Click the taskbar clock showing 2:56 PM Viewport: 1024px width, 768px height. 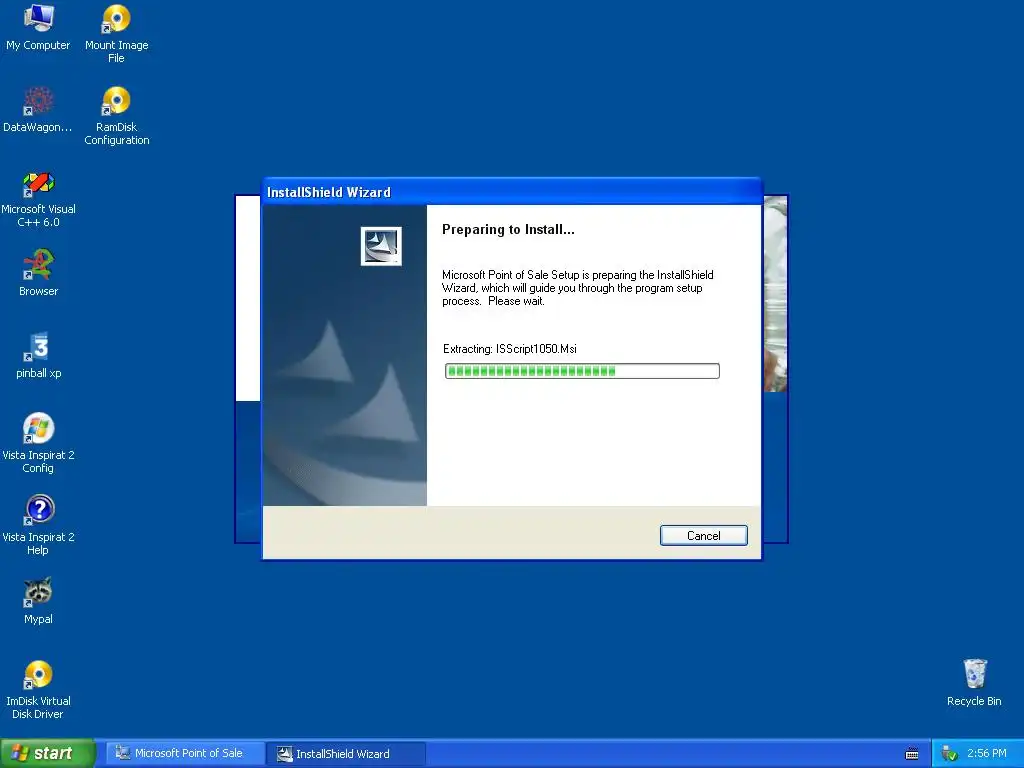coord(987,753)
